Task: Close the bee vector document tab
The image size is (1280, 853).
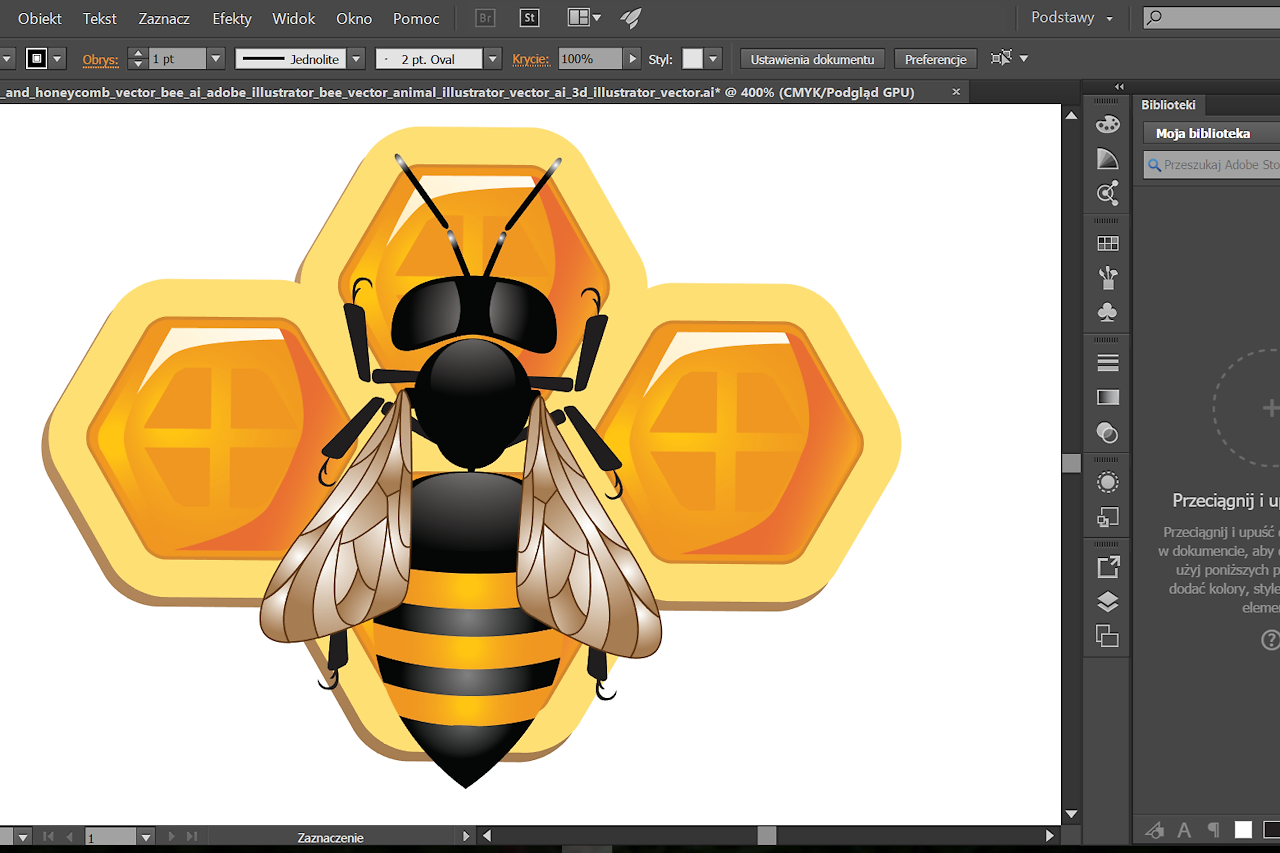Action: pos(956,92)
